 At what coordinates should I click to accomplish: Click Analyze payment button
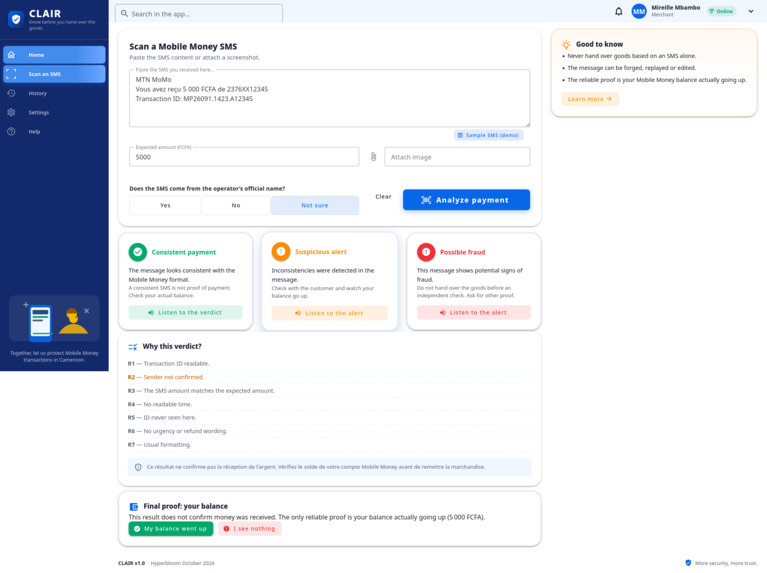coord(466,200)
